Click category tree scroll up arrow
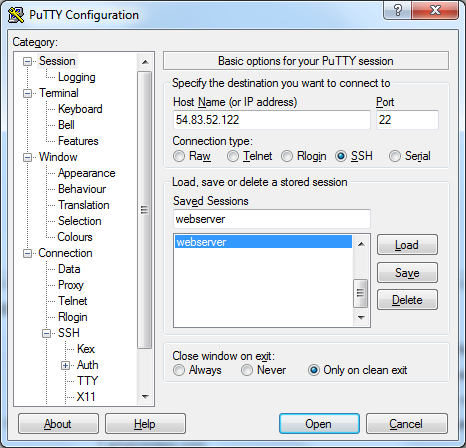466x448 pixels. pyautogui.click(x=145, y=62)
